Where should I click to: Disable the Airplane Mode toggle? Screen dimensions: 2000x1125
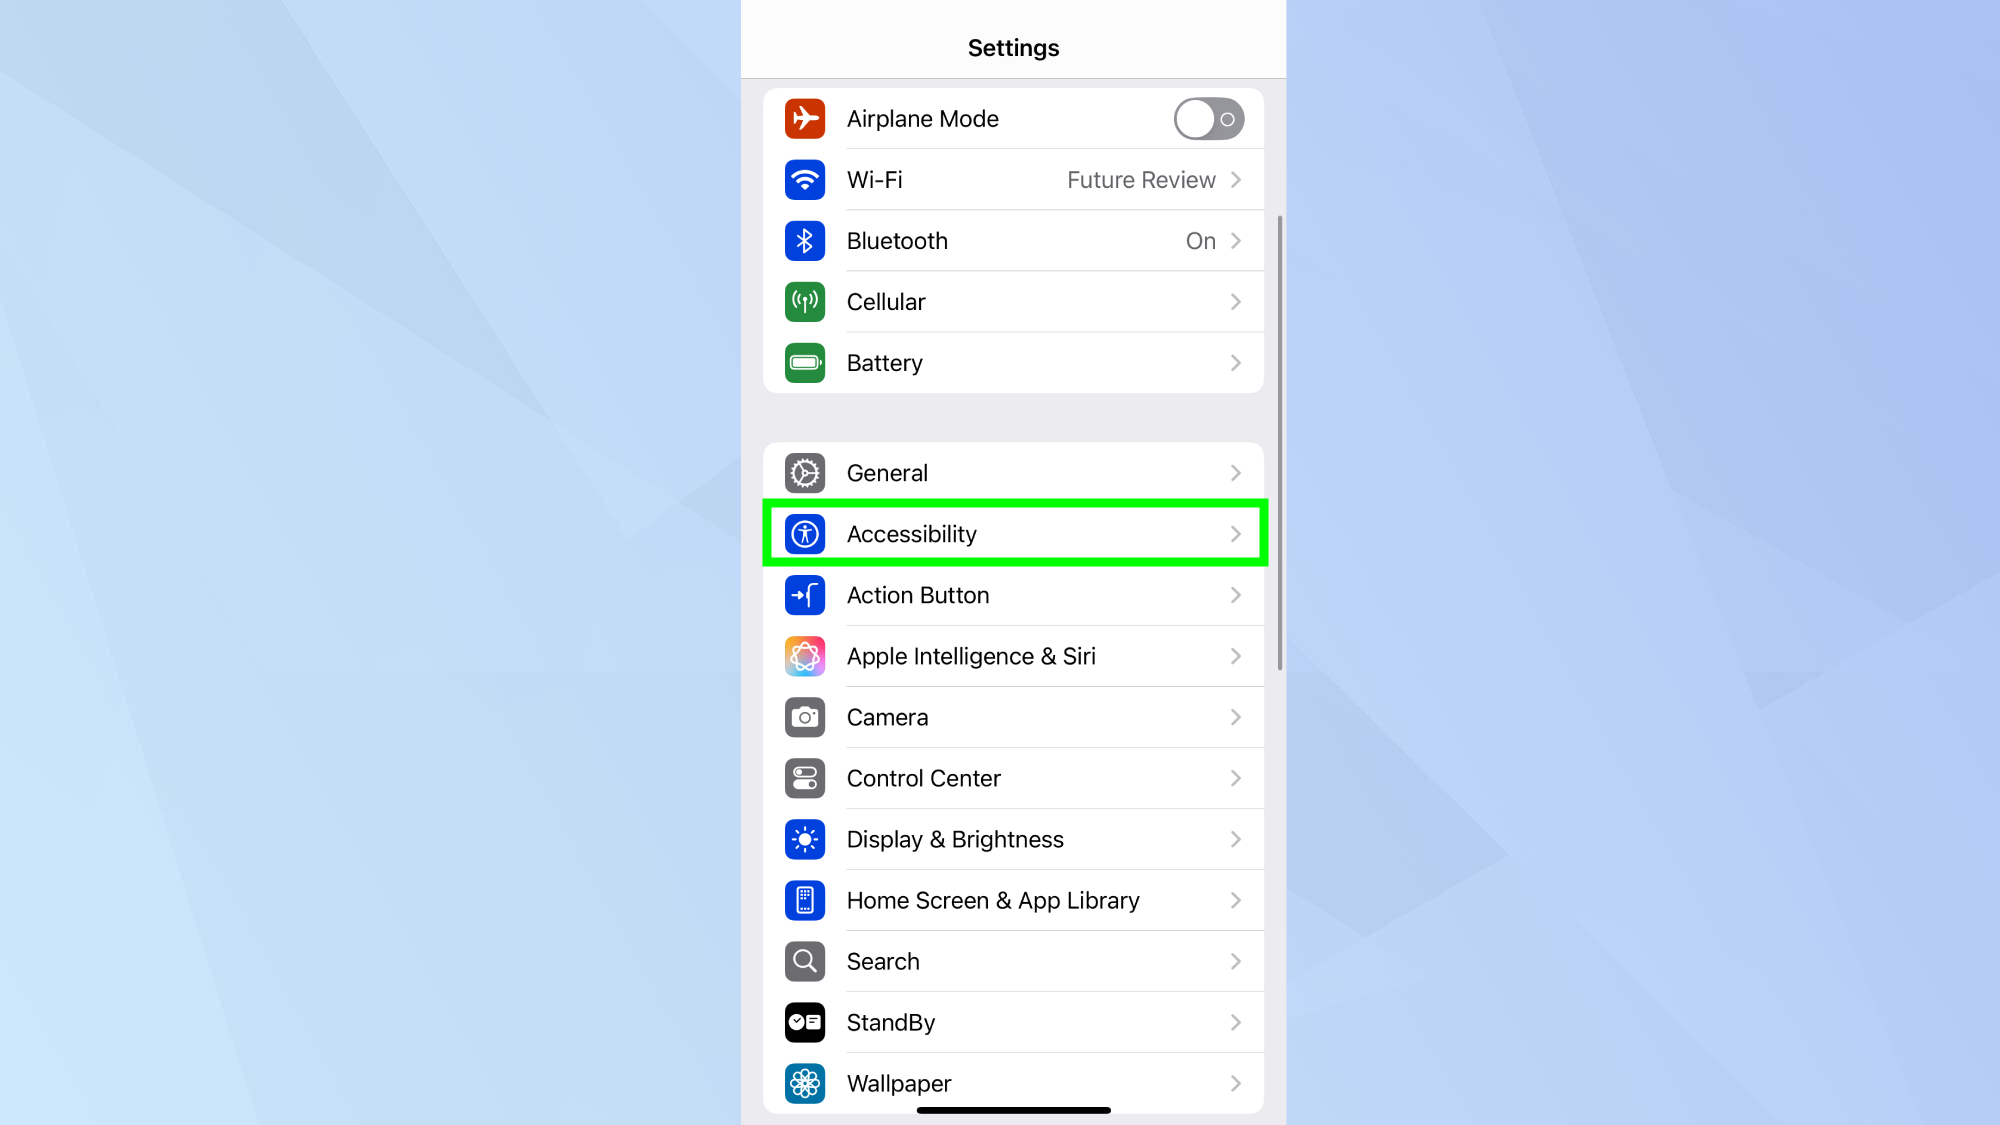pyautogui.click(x=1207, y=118)
